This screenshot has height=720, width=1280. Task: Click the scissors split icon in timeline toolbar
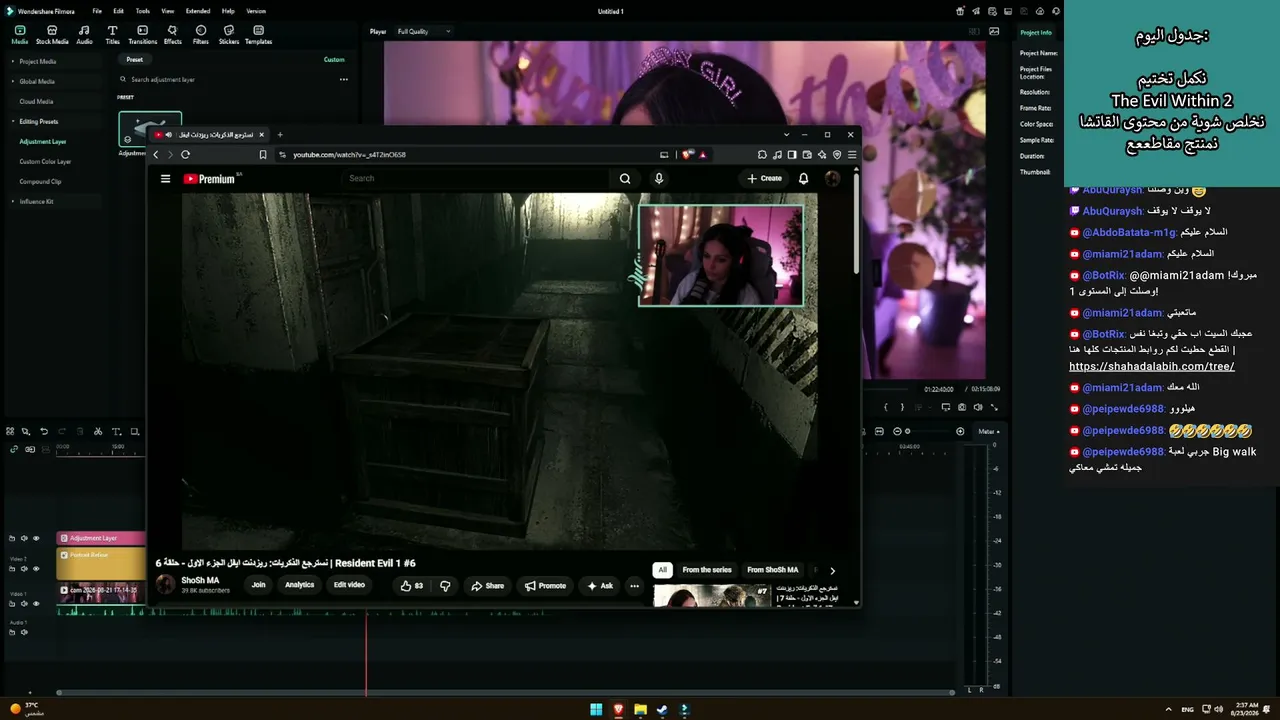98,432
